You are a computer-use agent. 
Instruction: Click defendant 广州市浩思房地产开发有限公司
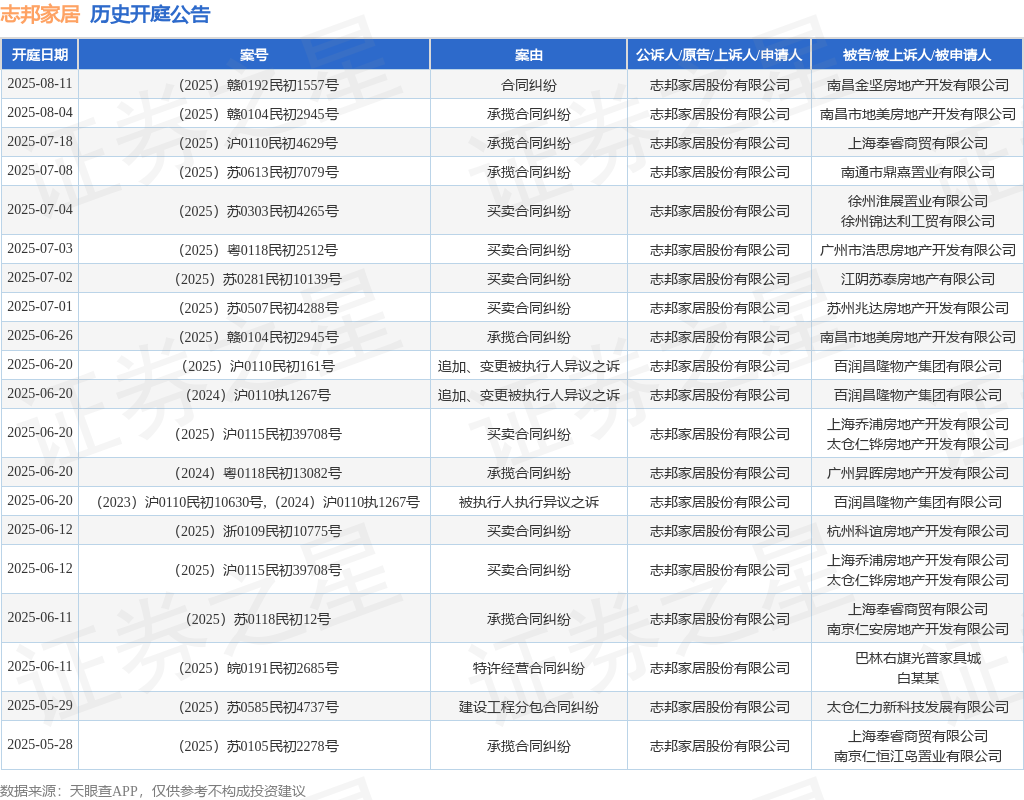[x=918, y=250]
